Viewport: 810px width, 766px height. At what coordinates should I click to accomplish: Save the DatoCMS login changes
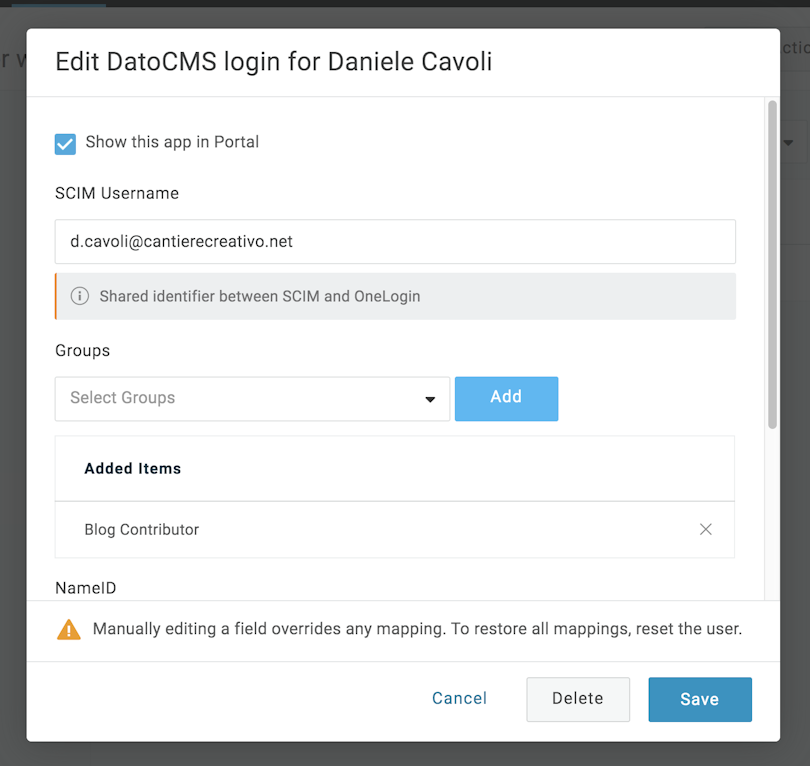[700, 699]
